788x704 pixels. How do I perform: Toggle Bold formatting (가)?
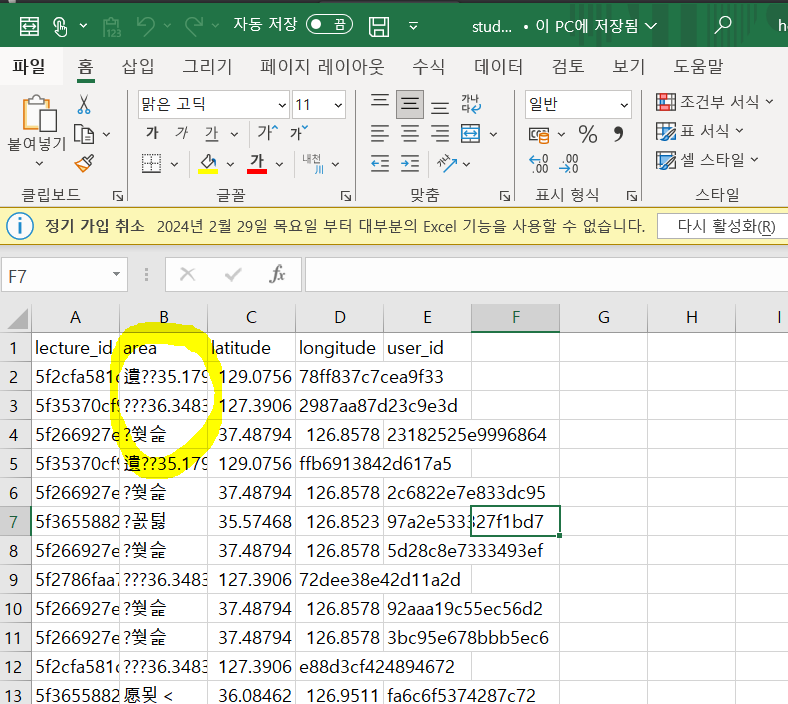152,133
